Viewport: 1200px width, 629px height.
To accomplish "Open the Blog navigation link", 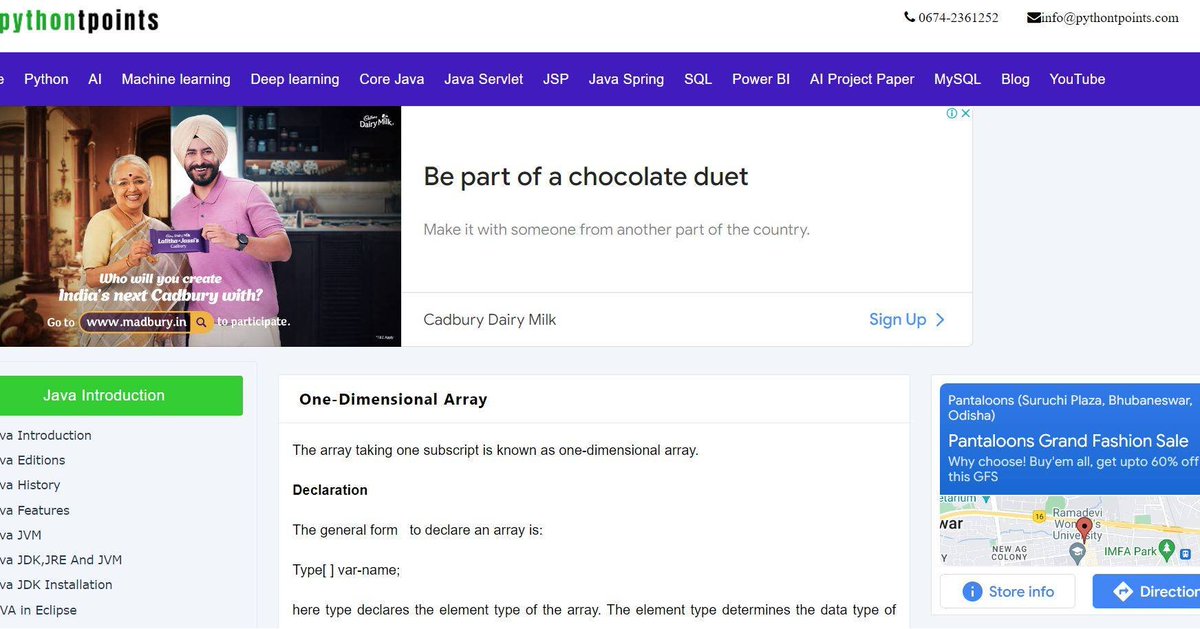I will [1015, 79].
